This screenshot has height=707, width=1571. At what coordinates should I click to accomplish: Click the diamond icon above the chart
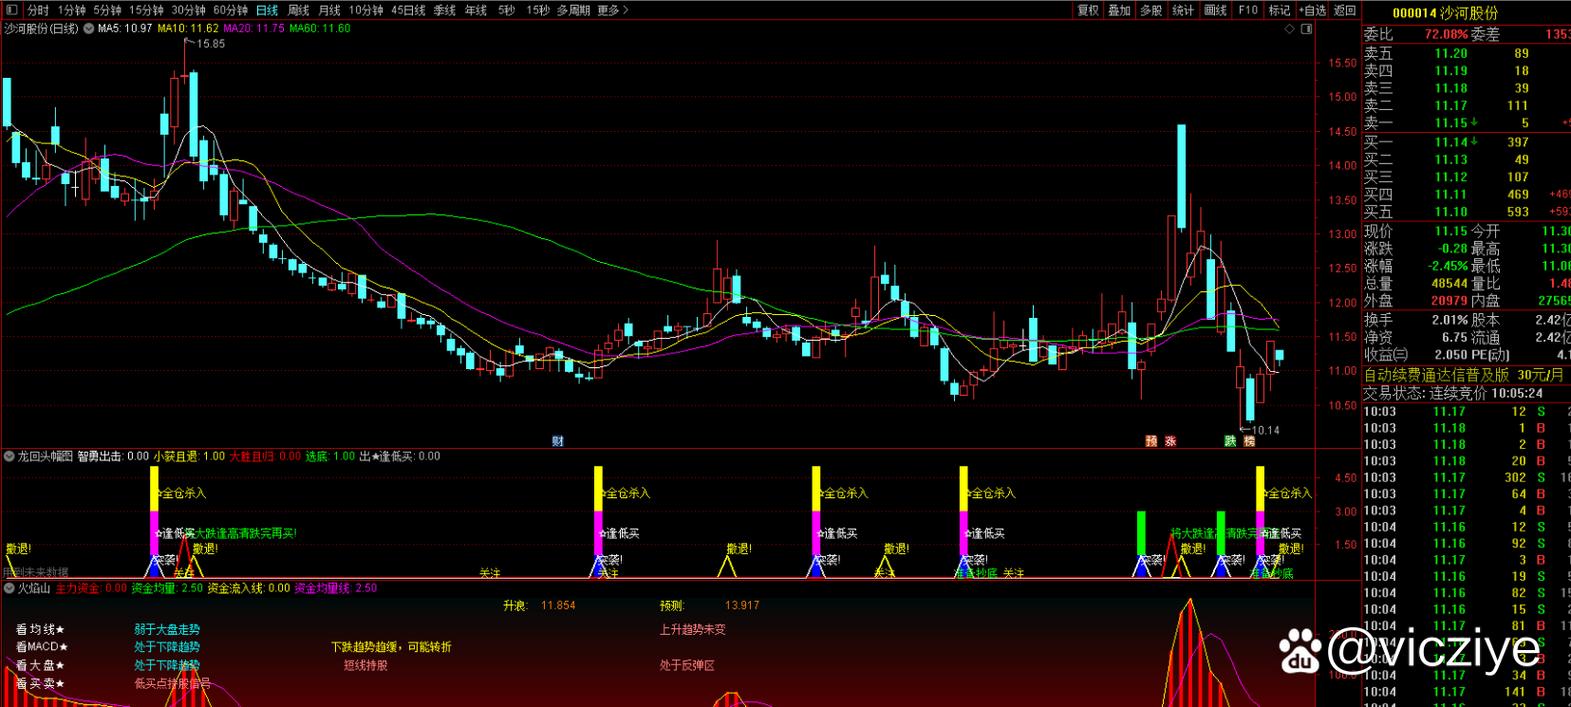1290,30
